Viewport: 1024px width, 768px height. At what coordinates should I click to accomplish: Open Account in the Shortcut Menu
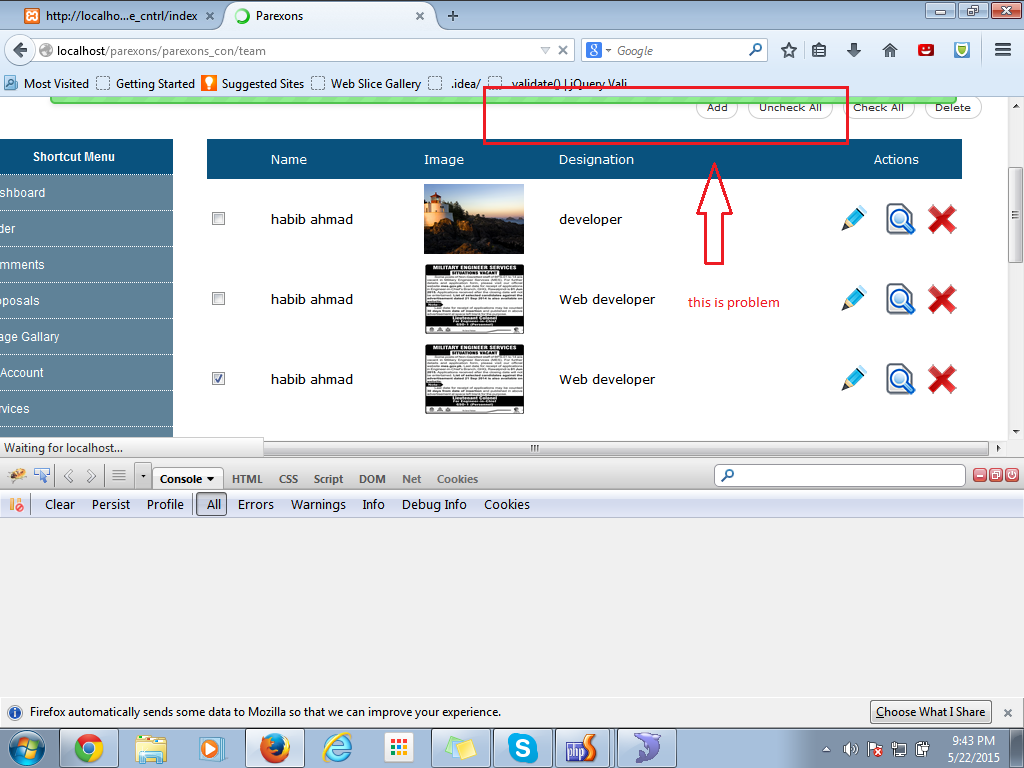click(86, 372)
